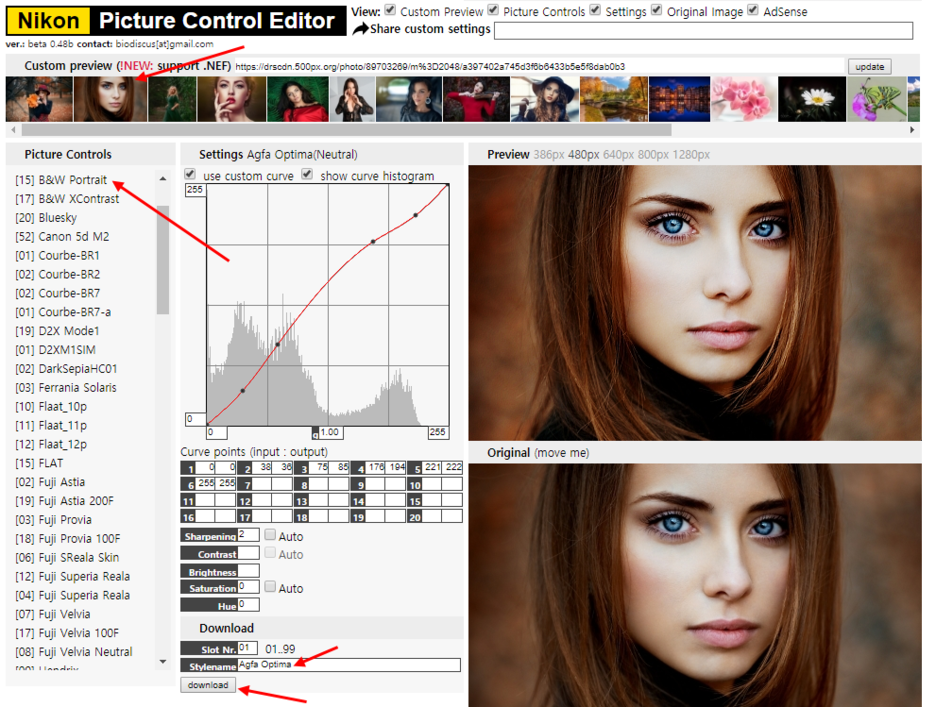Select the blue-eyed face close-up thumbnail
The height and width of the screenshot is (707, 936).
[x=110, y=99]
